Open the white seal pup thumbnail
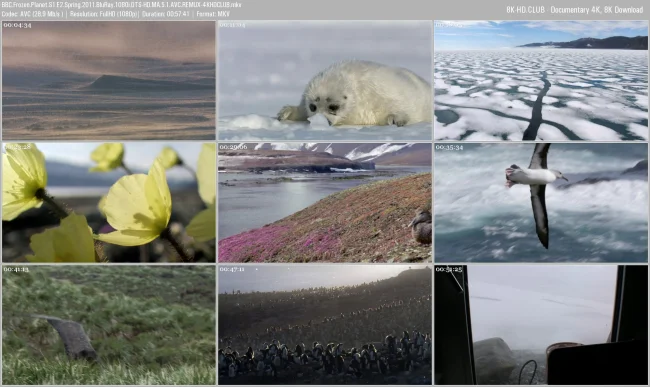The width and height of the screenshot is (650, 387). [325, 80]
